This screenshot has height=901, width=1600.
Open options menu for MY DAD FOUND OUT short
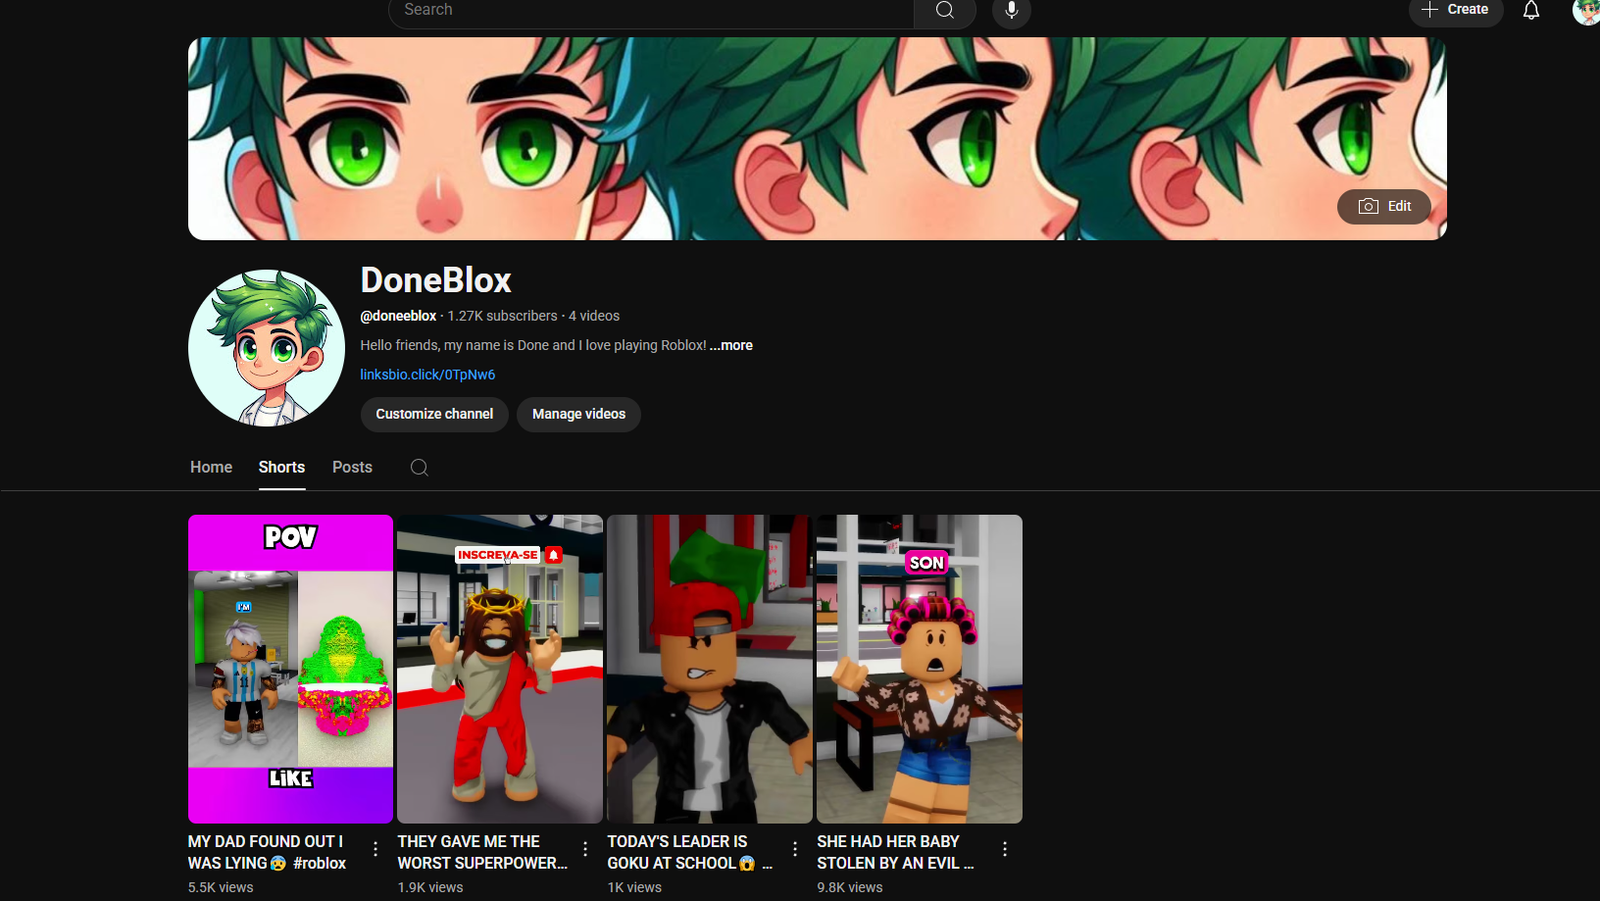(x=376, y=849)
